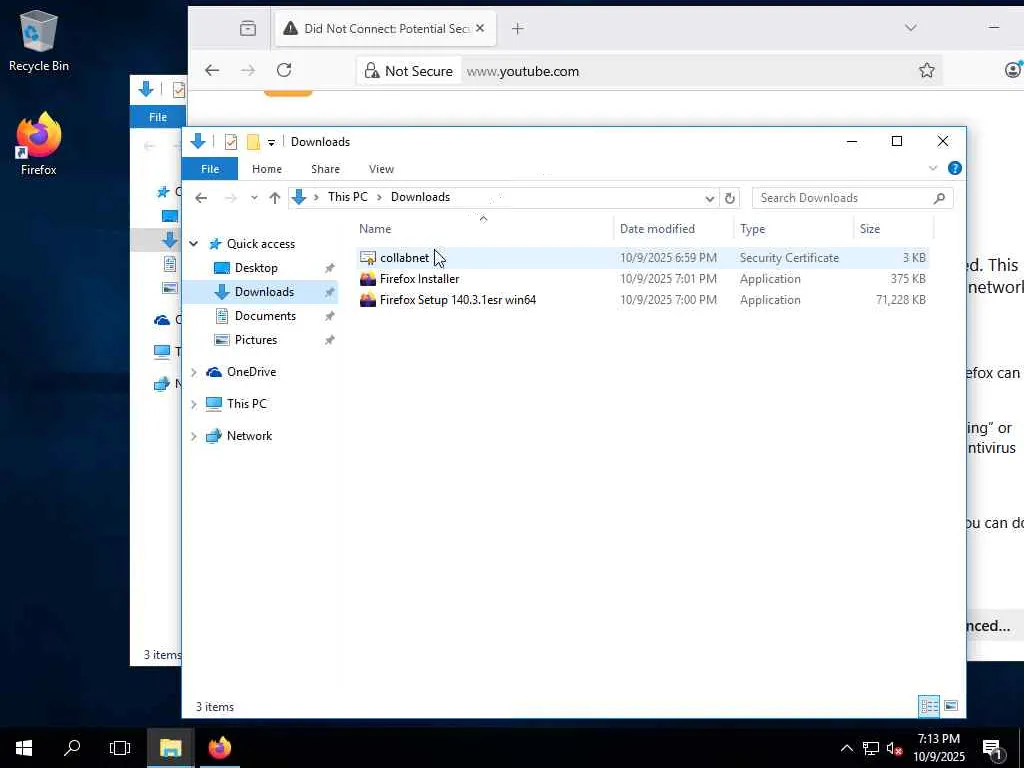1024x768 pixels.
Task: Switch to the Share ribbon tab
Action: [x=325, y=169]
